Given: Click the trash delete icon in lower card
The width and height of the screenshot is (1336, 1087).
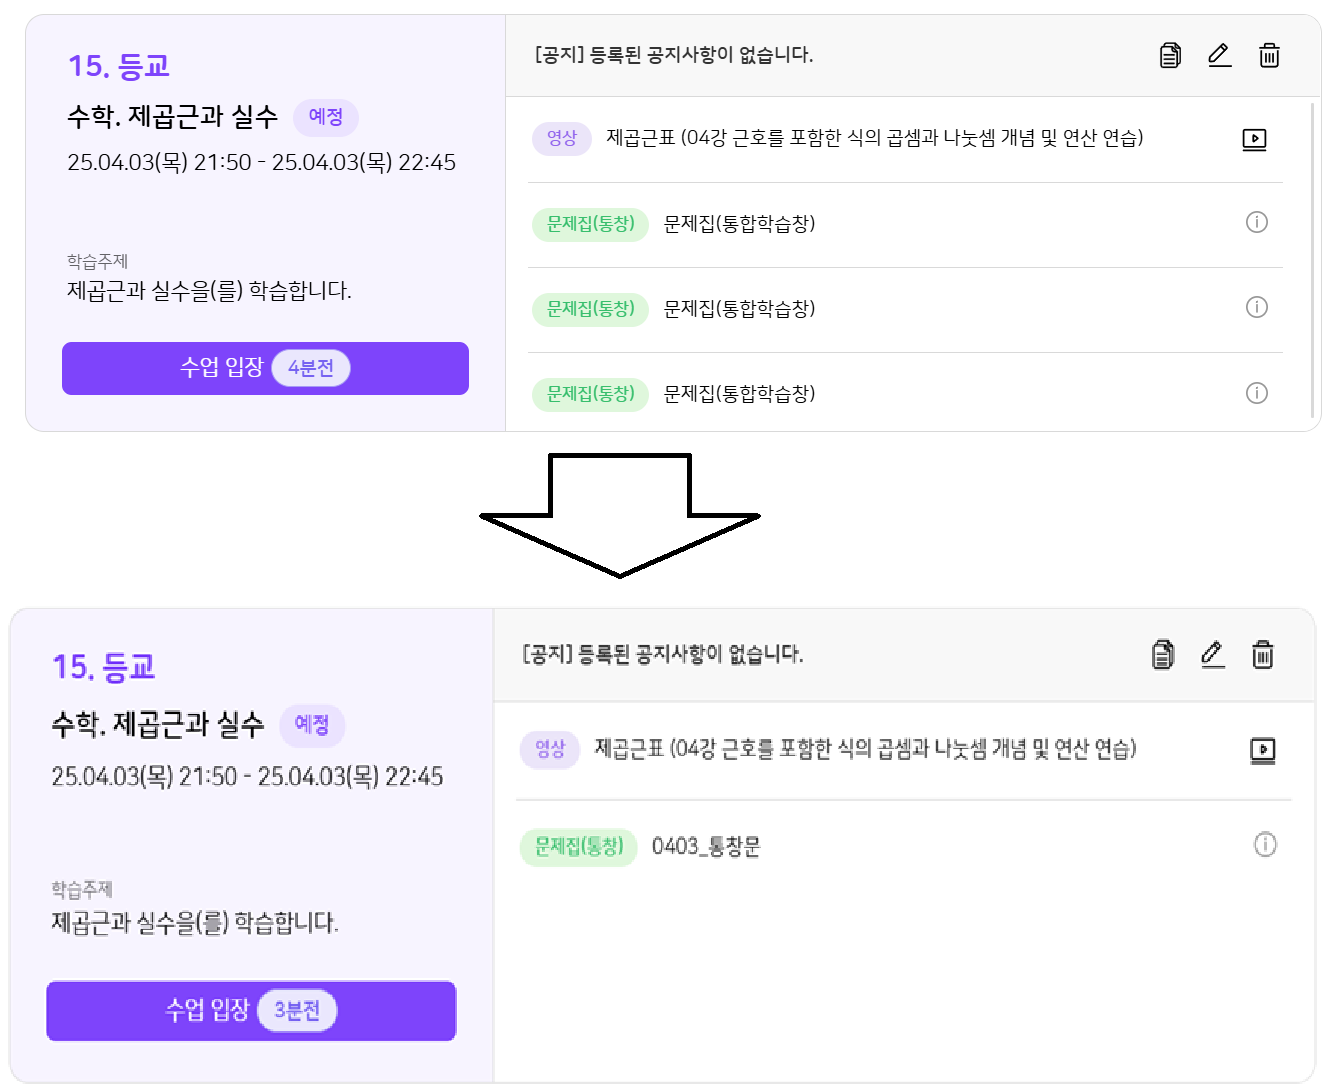Looking at the screenshot, I should [x=1263, y=655].
